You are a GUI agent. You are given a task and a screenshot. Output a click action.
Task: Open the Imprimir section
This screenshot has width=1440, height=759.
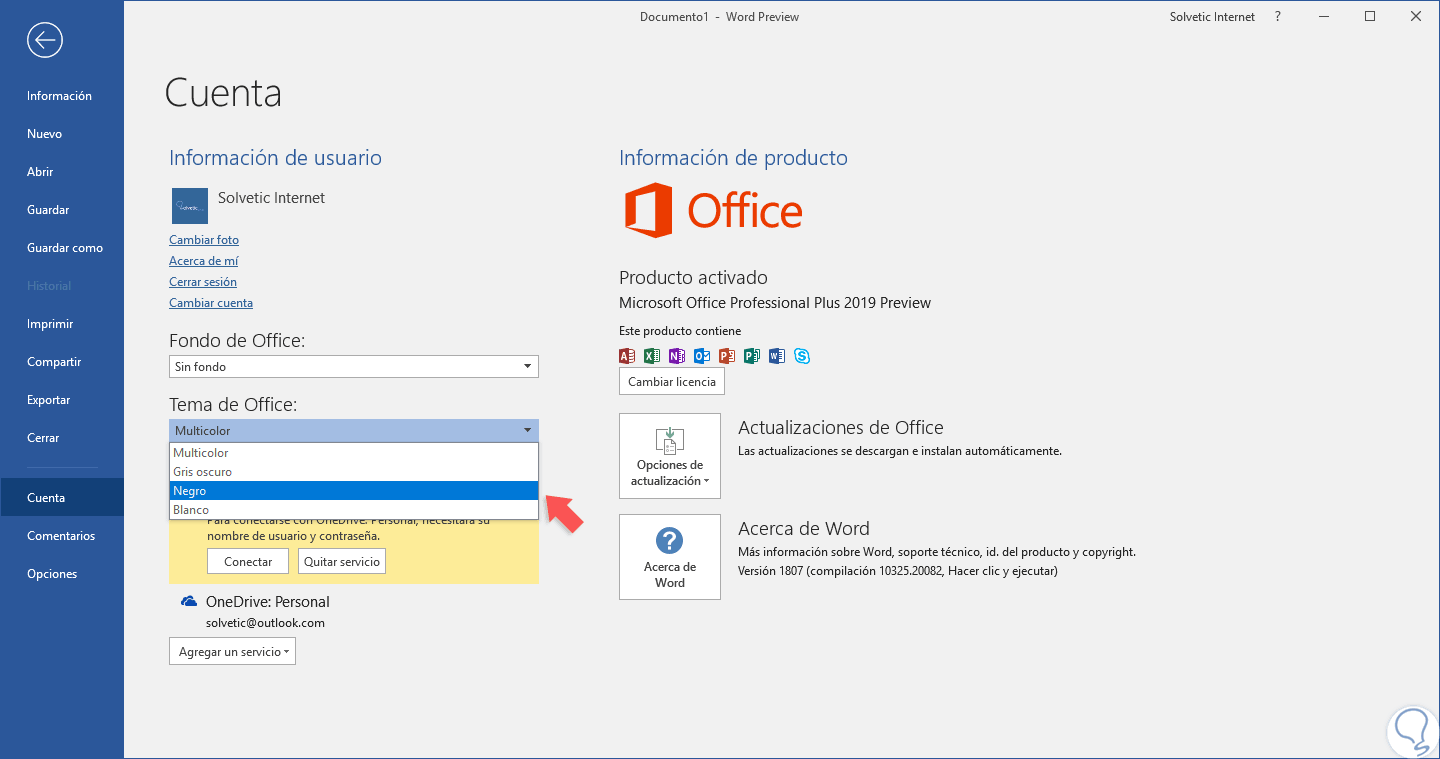click(x=62, y=324)
